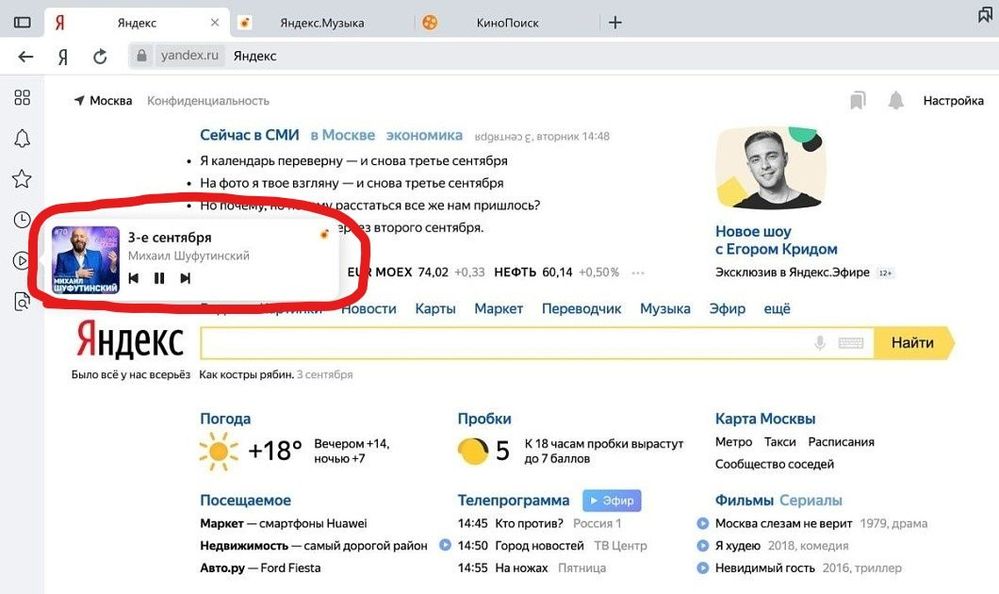Click the sun weather icon
The width and height of the screenshot is (999, 594).
tap(219, 451)
